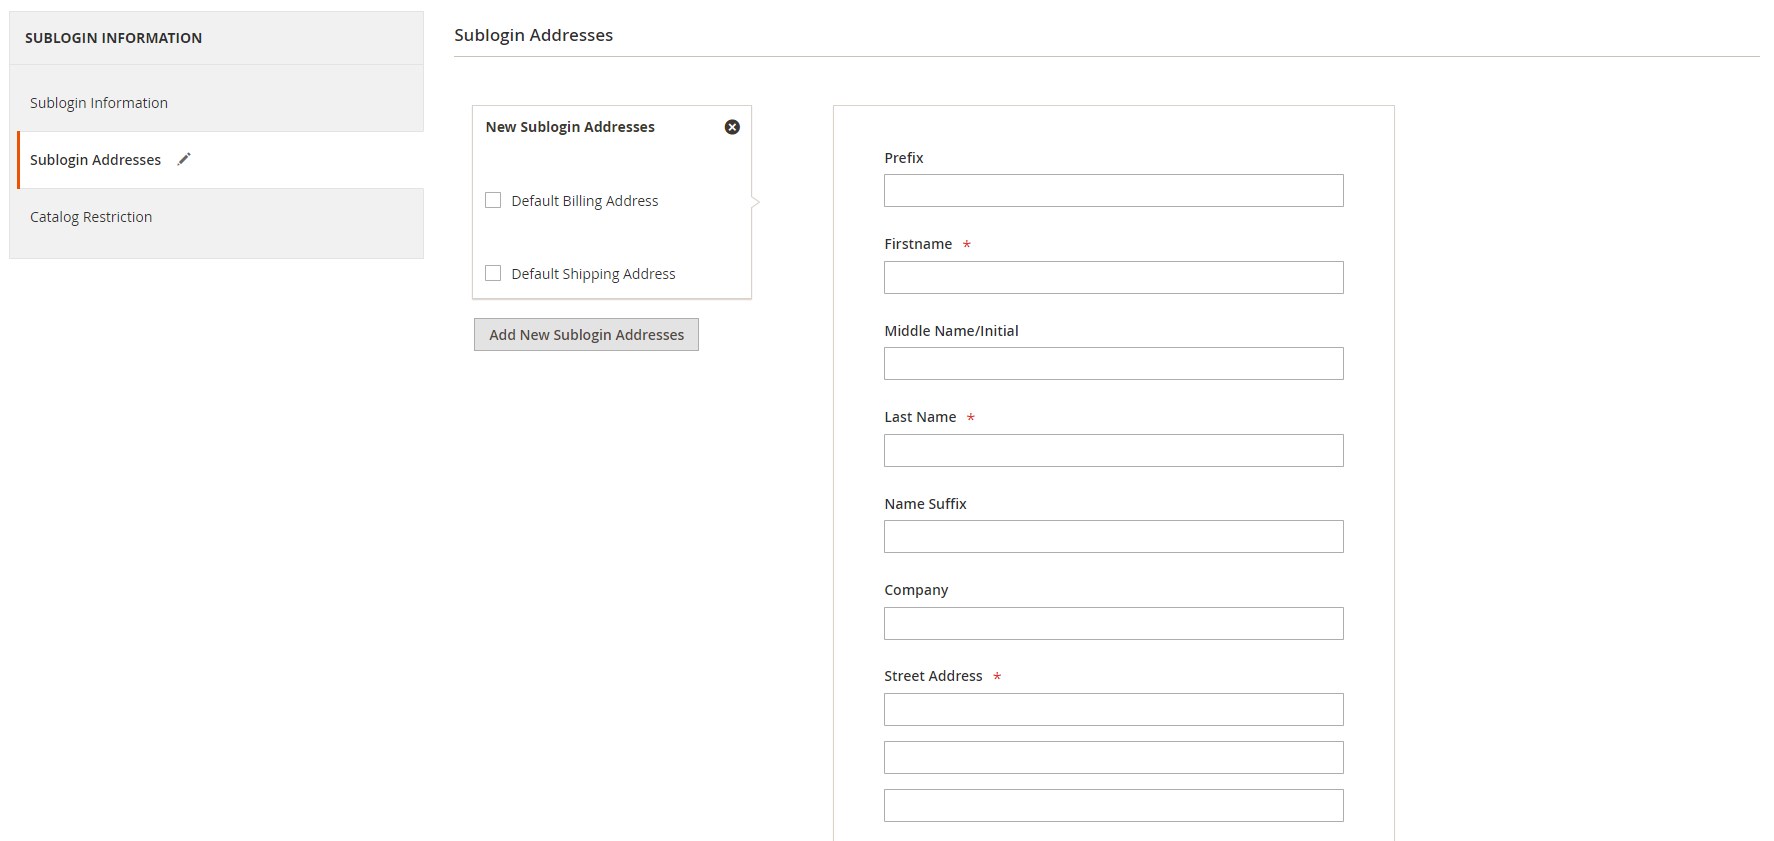Click pencil icon beside Sublogin Addresses tab

pos(184,159)
